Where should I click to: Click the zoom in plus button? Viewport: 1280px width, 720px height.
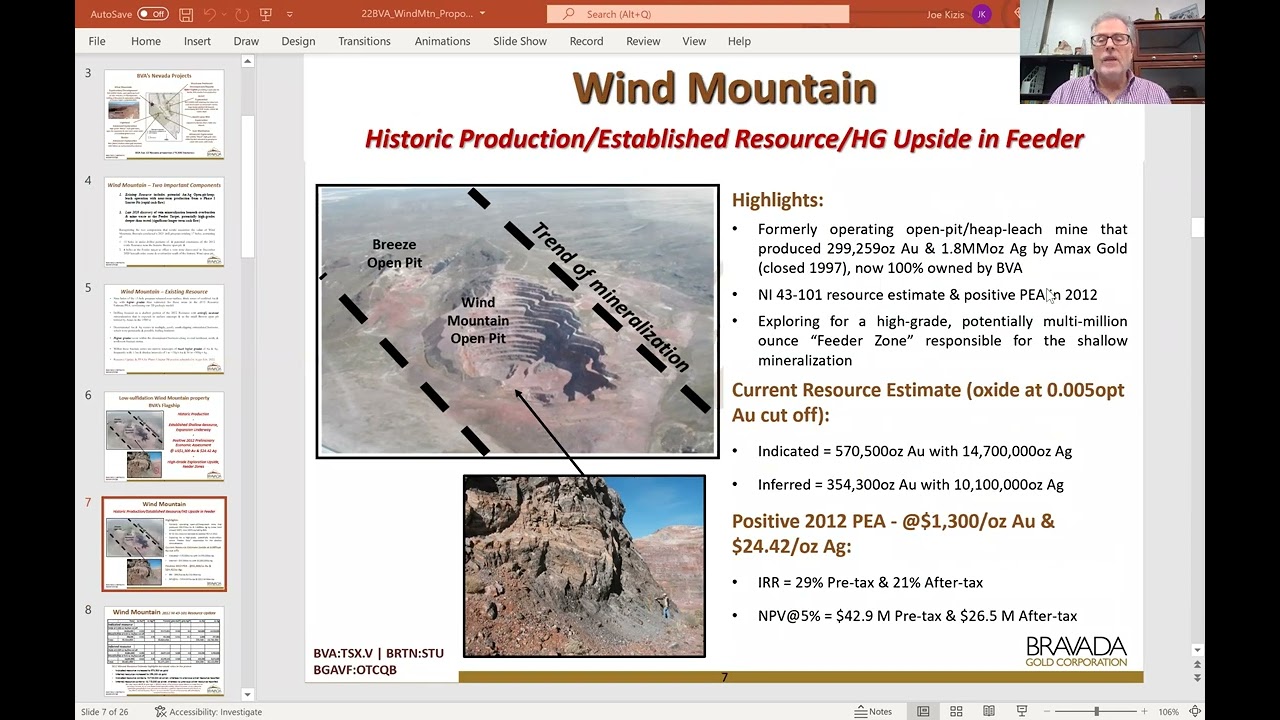click(x=1144, y=712)
